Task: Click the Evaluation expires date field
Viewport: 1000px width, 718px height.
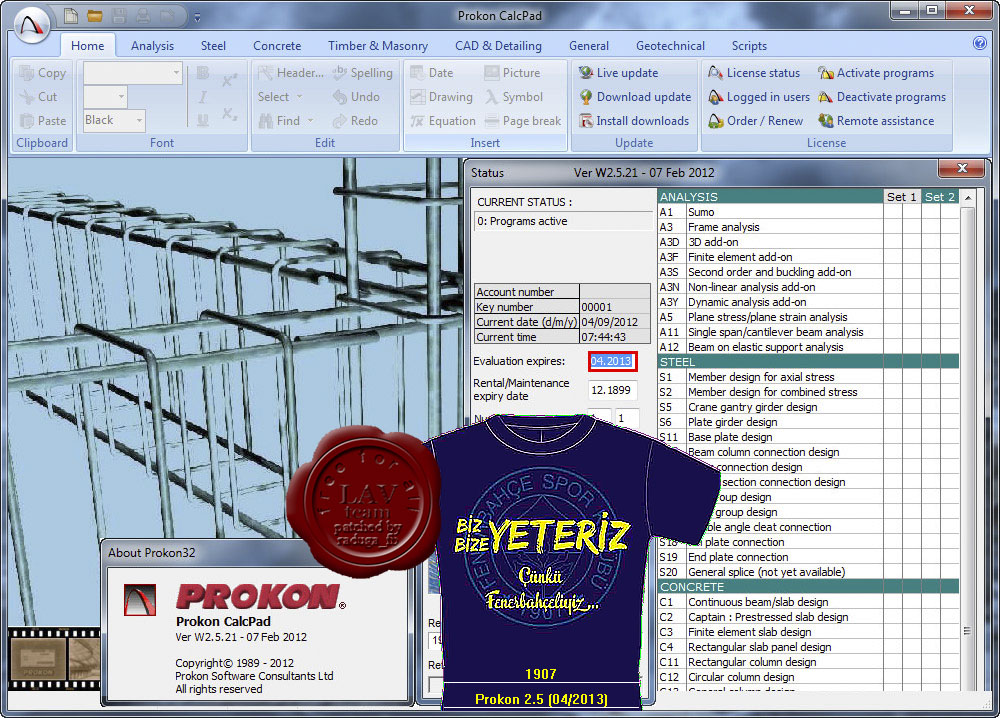Action: 612,361
